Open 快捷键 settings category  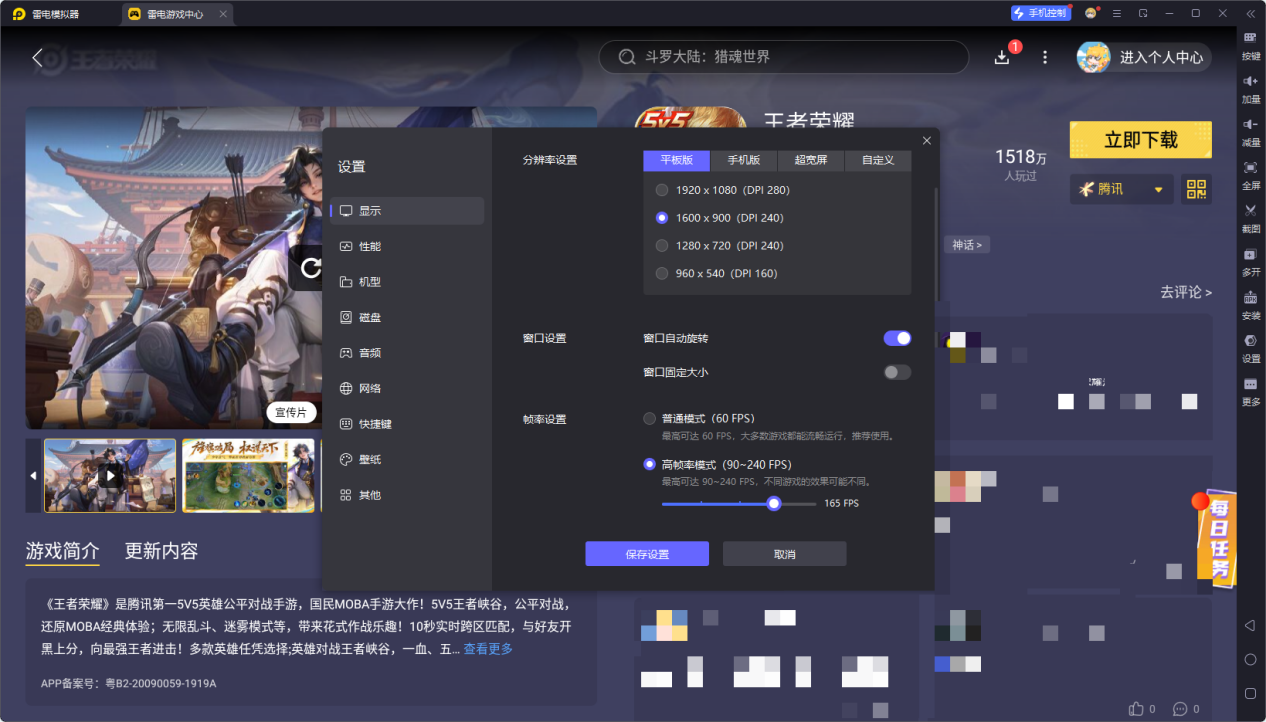(x=407, y=424)
